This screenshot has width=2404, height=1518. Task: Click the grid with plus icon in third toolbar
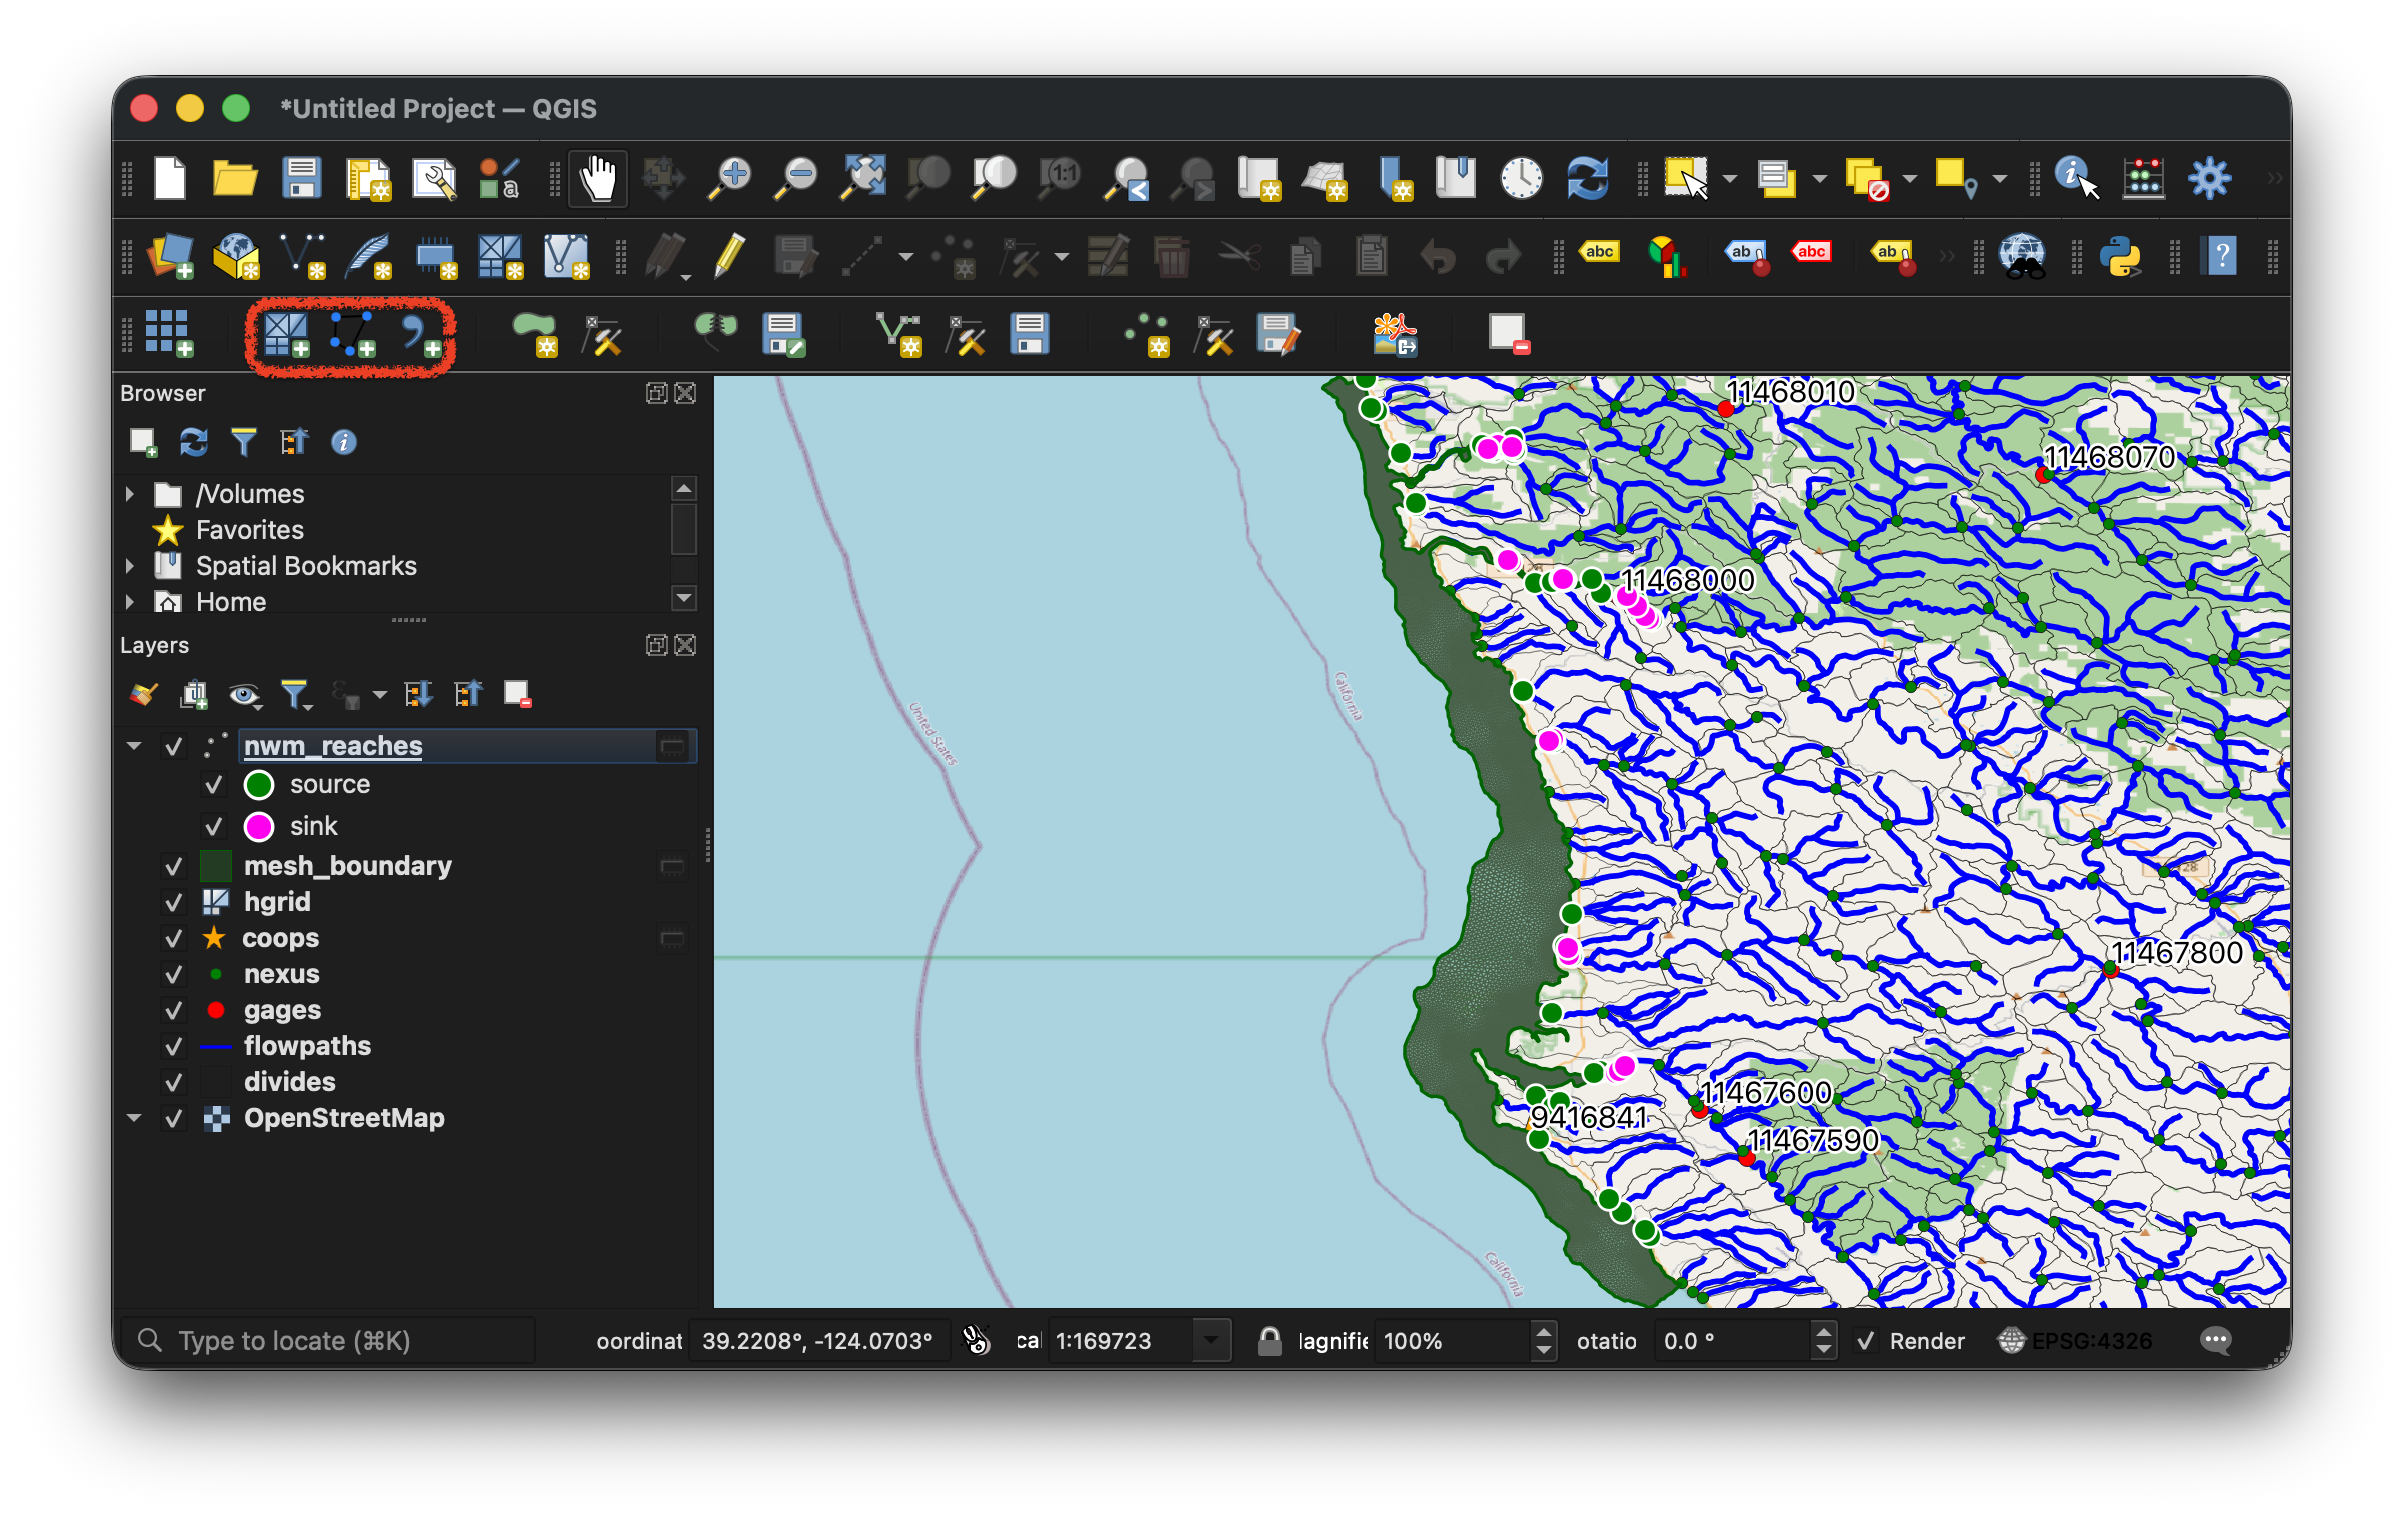point(169,333)
